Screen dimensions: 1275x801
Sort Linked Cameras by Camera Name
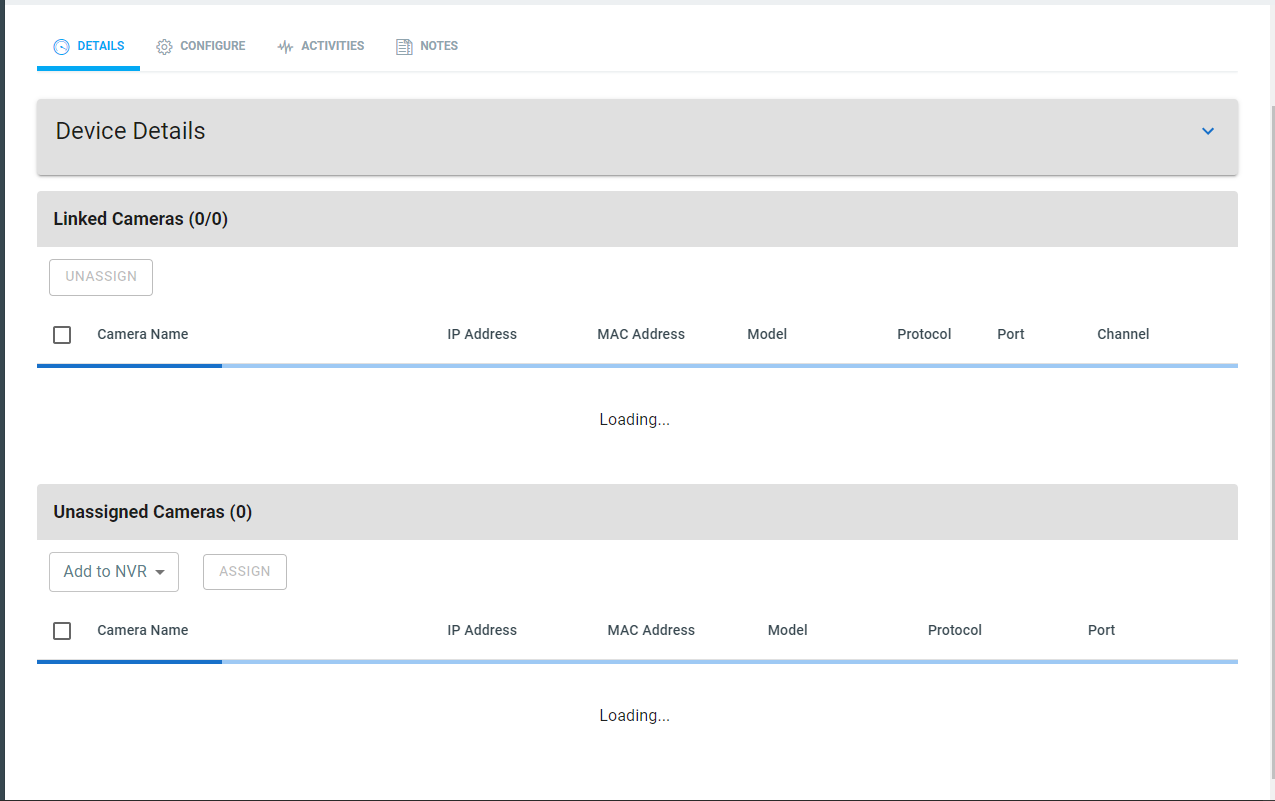tap(143, 334)
